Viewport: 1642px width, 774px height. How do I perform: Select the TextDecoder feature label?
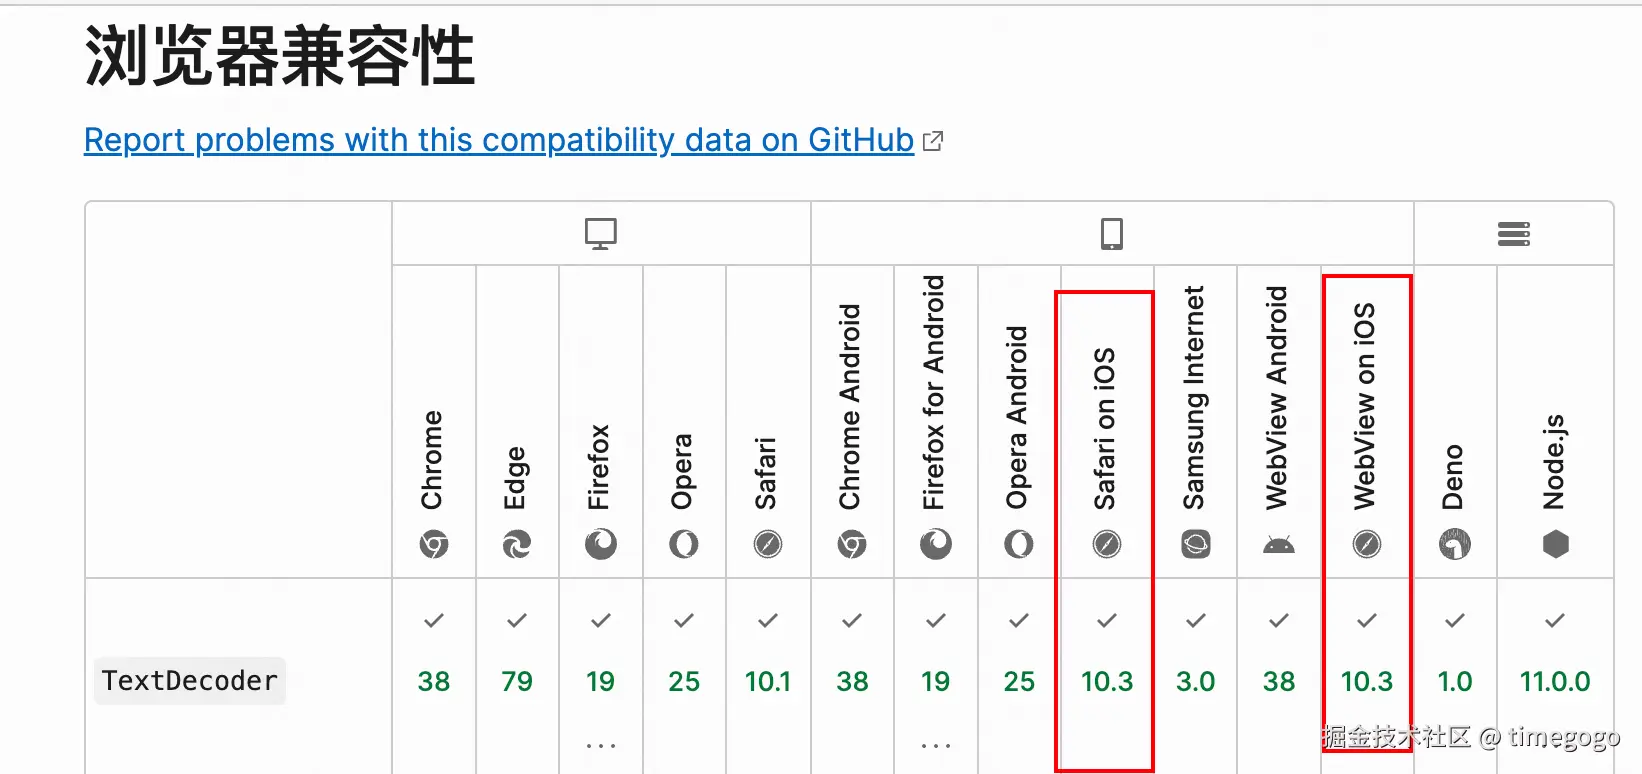click(190, 681)
